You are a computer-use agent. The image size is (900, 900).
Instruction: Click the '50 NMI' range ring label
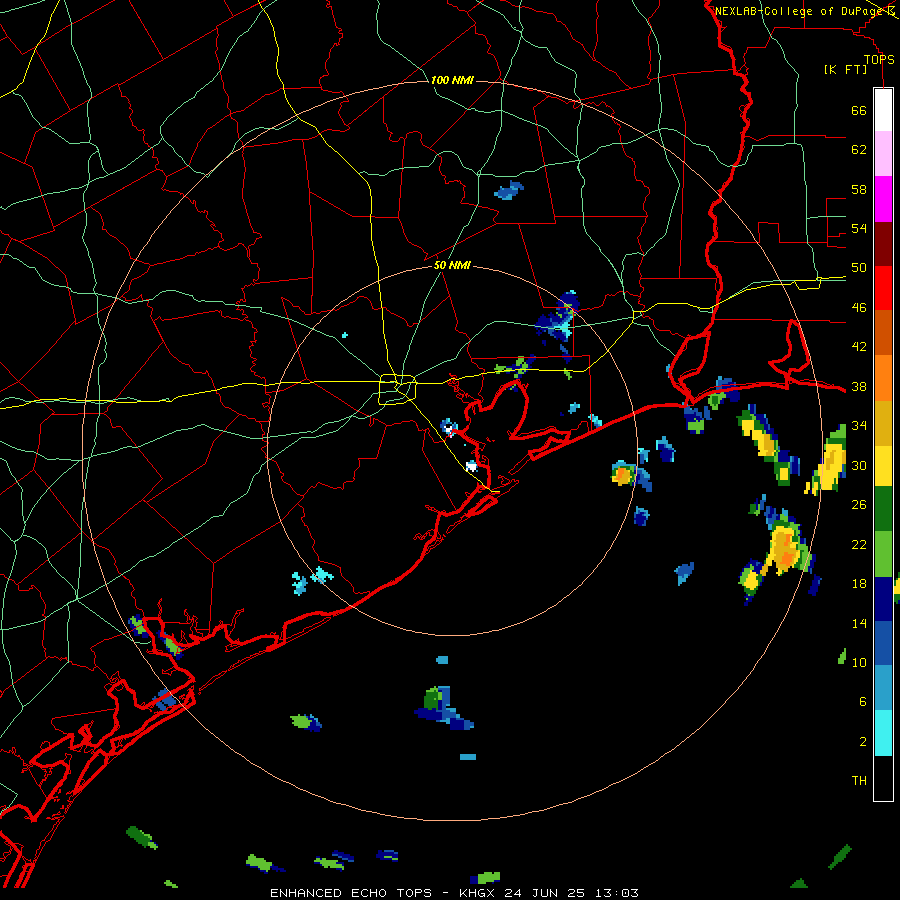[x=452, y=265]
